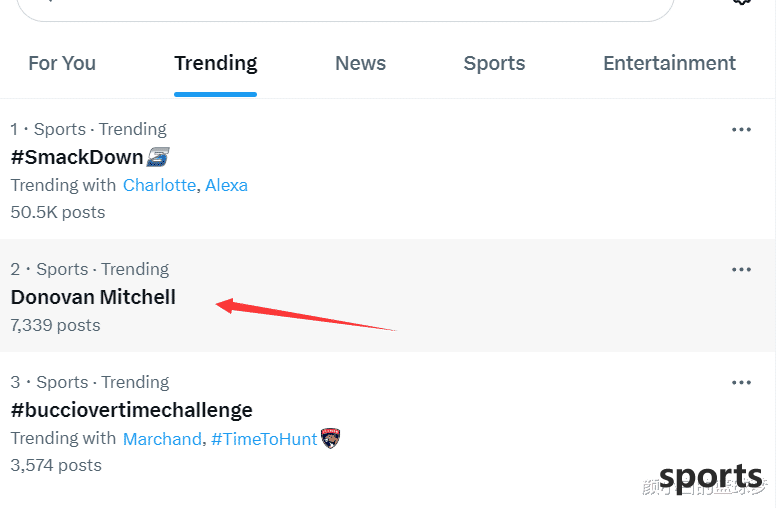Image resolution: width=777 pixels, height=508 pixels.
Task: Select the Trending tab
Action: pyautogui.click(x=216, y=63)
